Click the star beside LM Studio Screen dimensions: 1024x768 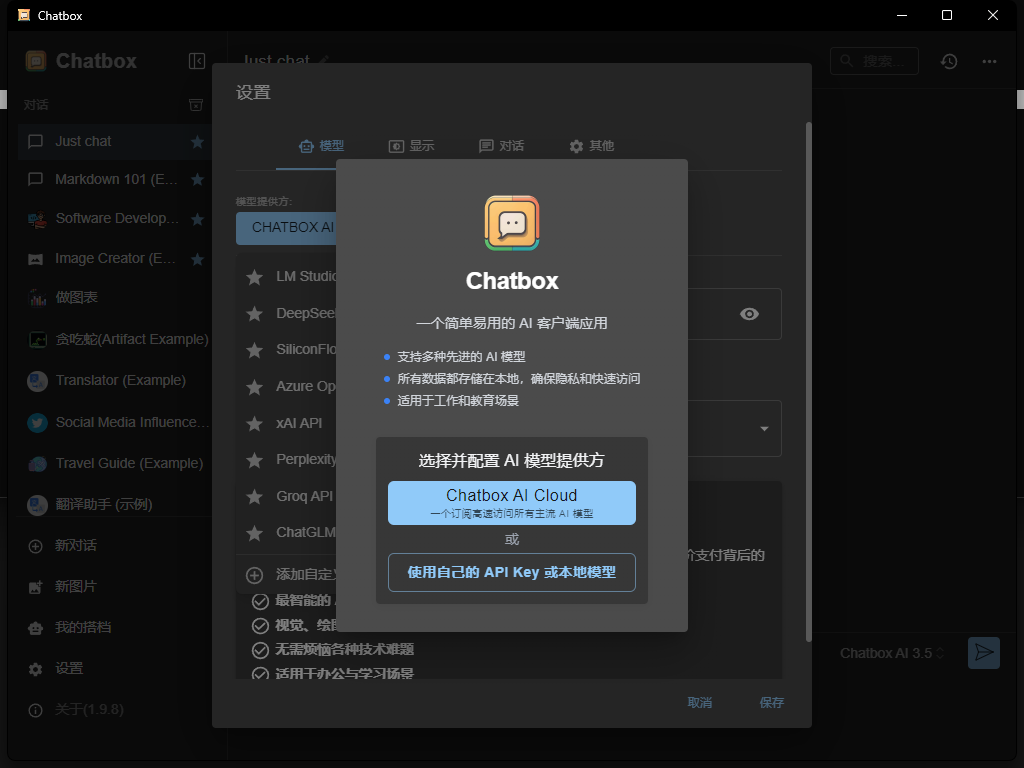click(254, 277)
